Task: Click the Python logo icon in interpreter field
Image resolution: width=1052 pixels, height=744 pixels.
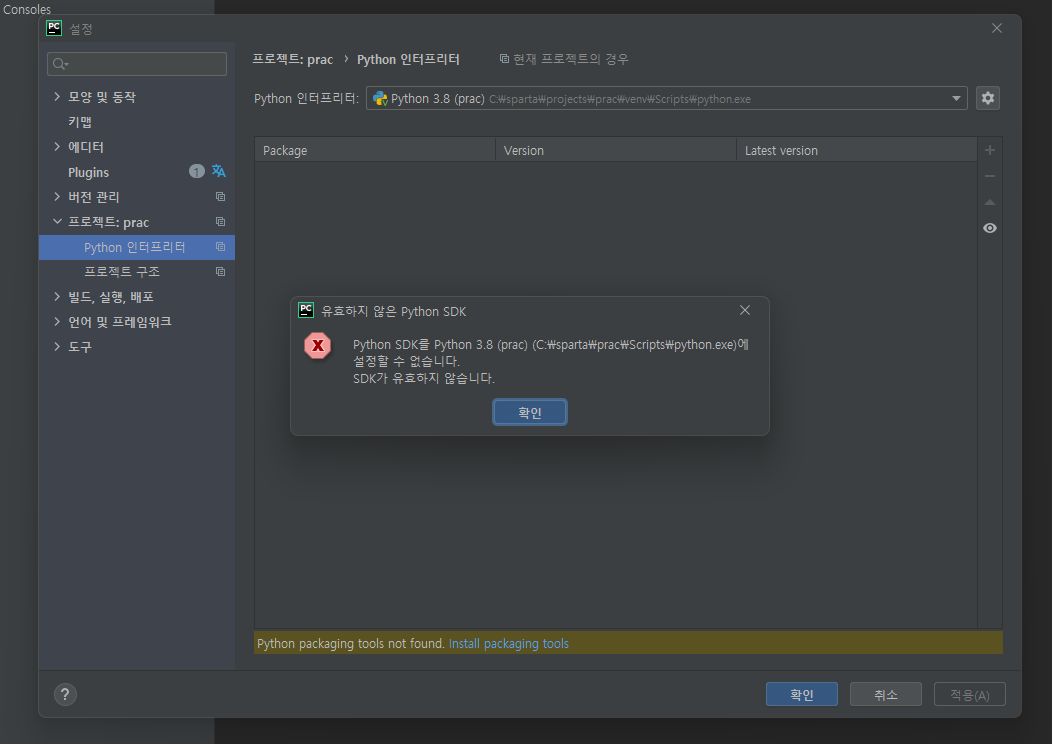Action: (380, 99)
